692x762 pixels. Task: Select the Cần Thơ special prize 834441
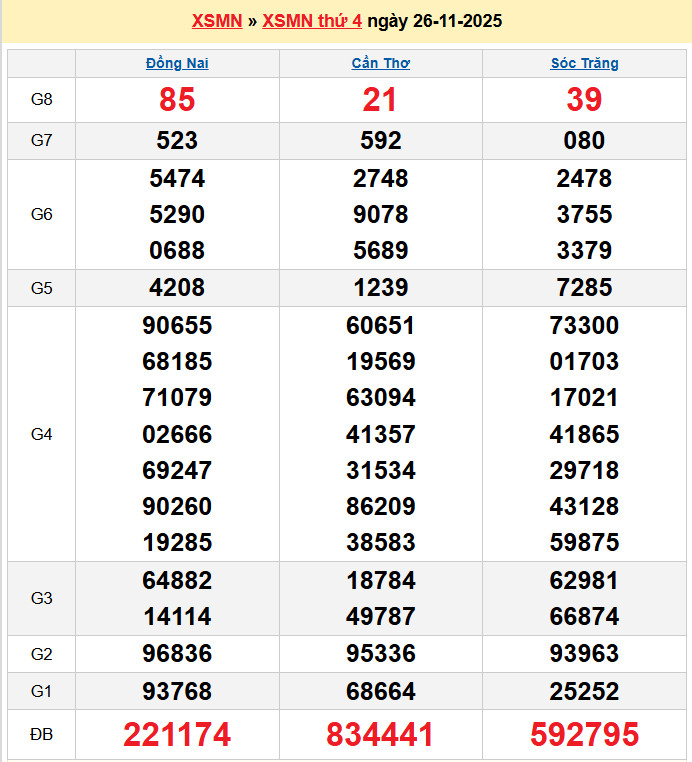380,735
